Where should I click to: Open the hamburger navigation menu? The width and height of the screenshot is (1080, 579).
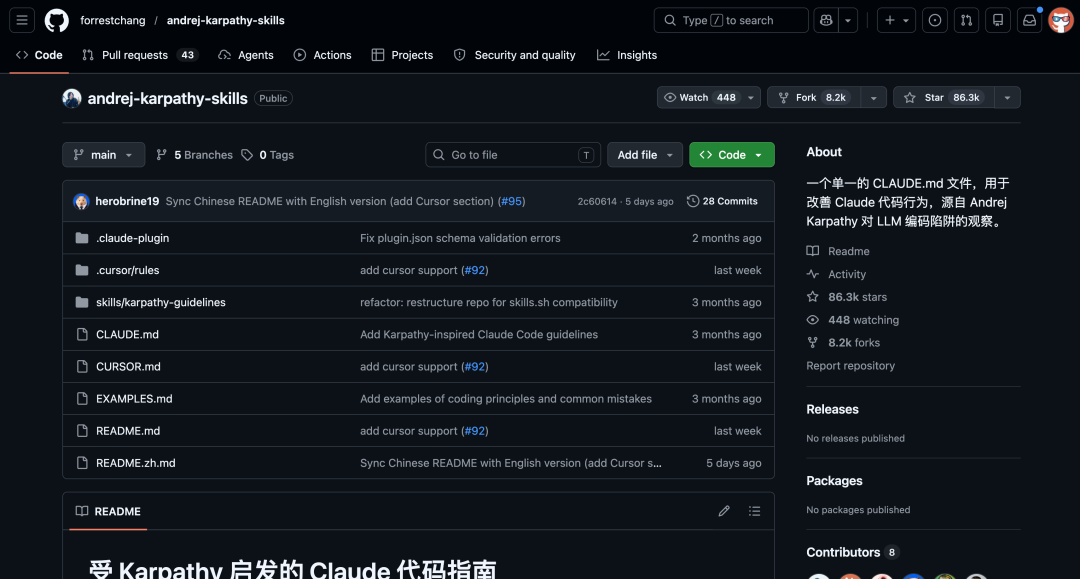tap(22, 20)
